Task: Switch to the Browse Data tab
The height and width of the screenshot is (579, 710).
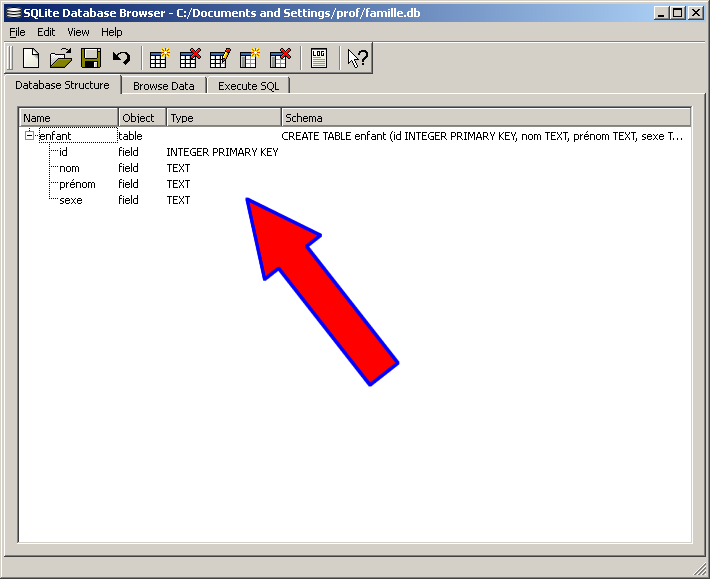Action: [x=163, y=86]
